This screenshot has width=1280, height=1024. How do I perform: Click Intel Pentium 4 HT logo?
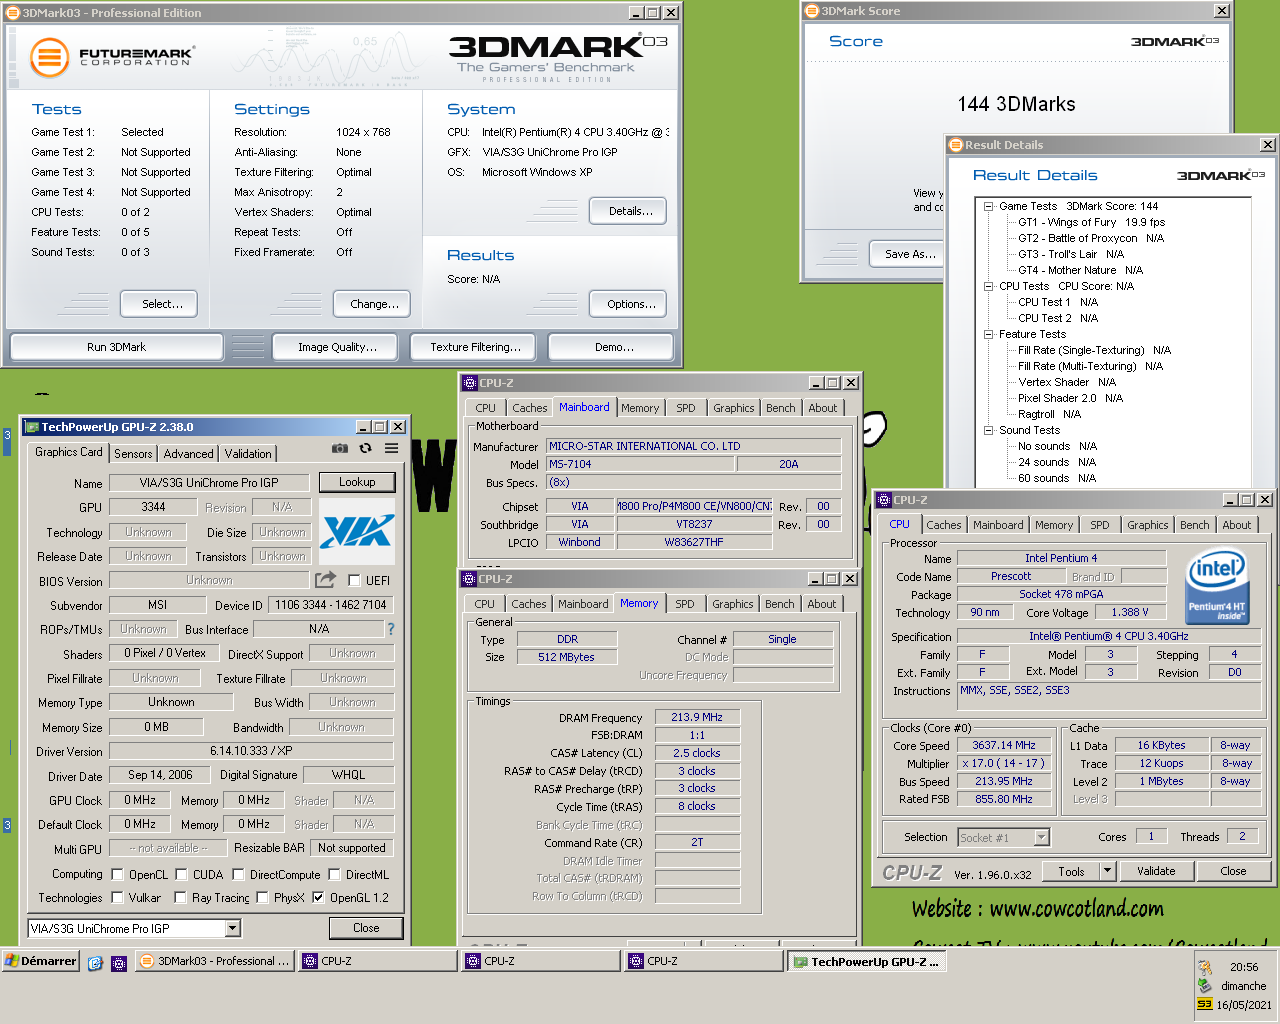1216,586
